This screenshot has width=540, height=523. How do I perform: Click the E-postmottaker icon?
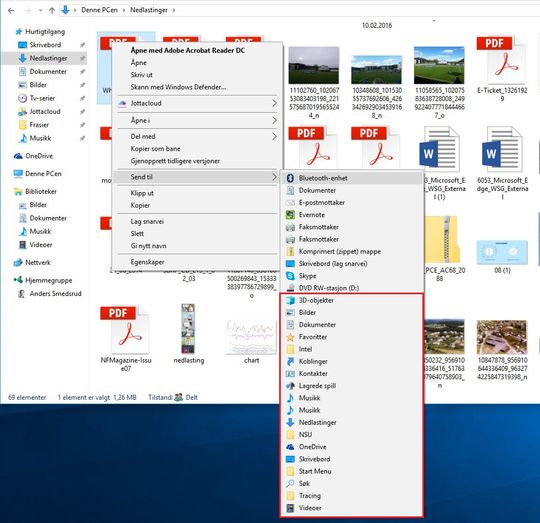point(290,202)
